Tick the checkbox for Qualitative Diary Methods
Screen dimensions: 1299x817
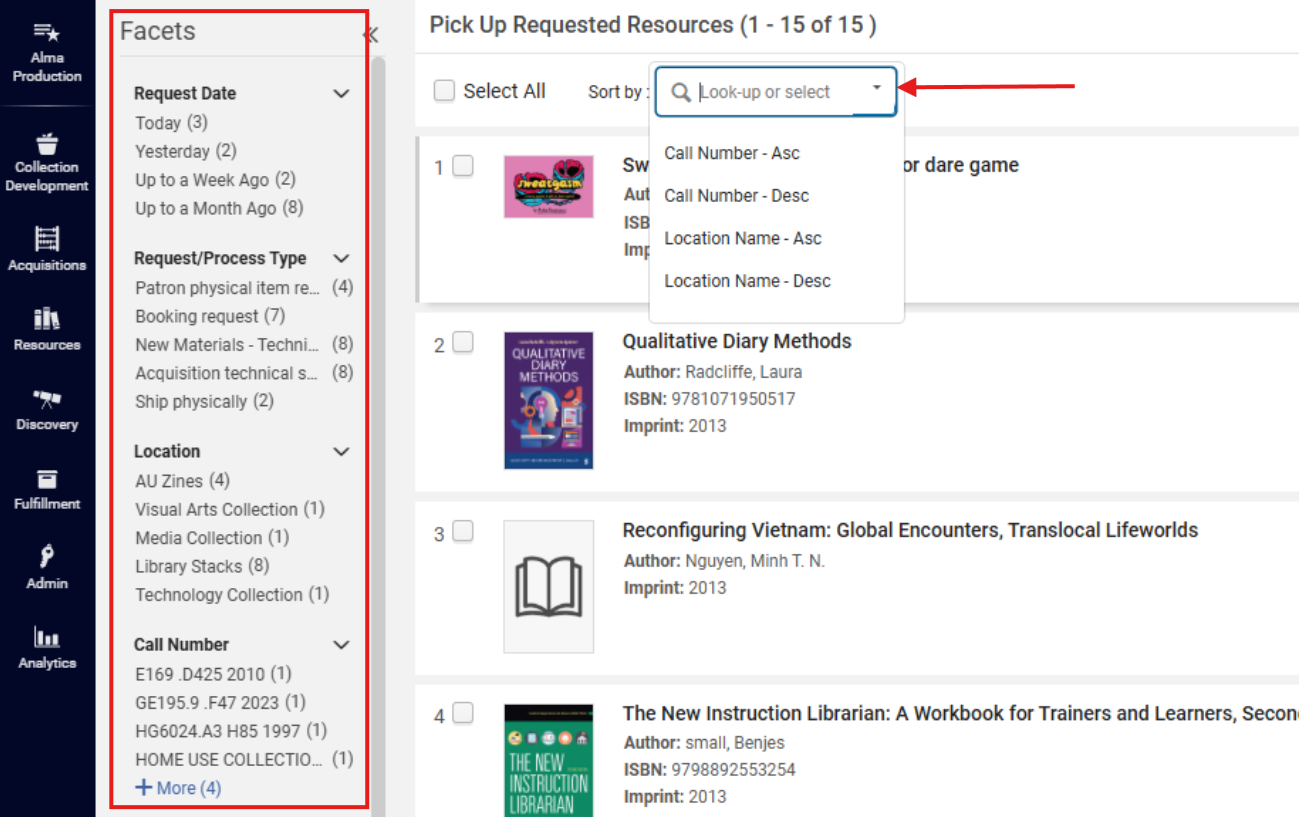click(x=462, y=343)
